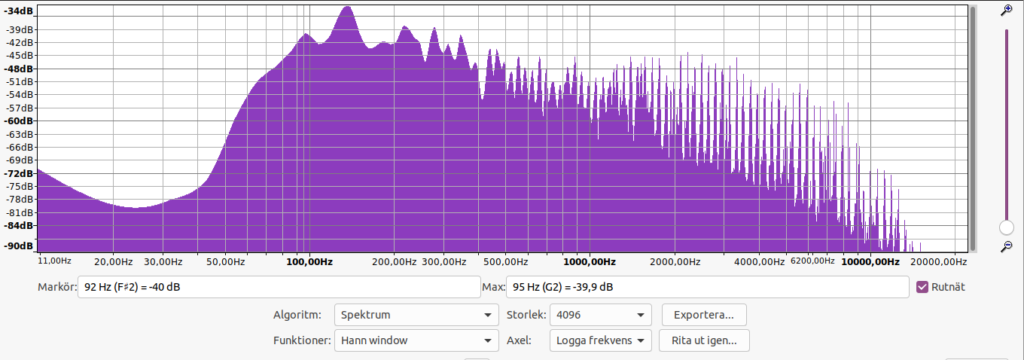
Task: Open the Algoritm dropdown showing Spektrum
Action: click(x=415, y=315)
